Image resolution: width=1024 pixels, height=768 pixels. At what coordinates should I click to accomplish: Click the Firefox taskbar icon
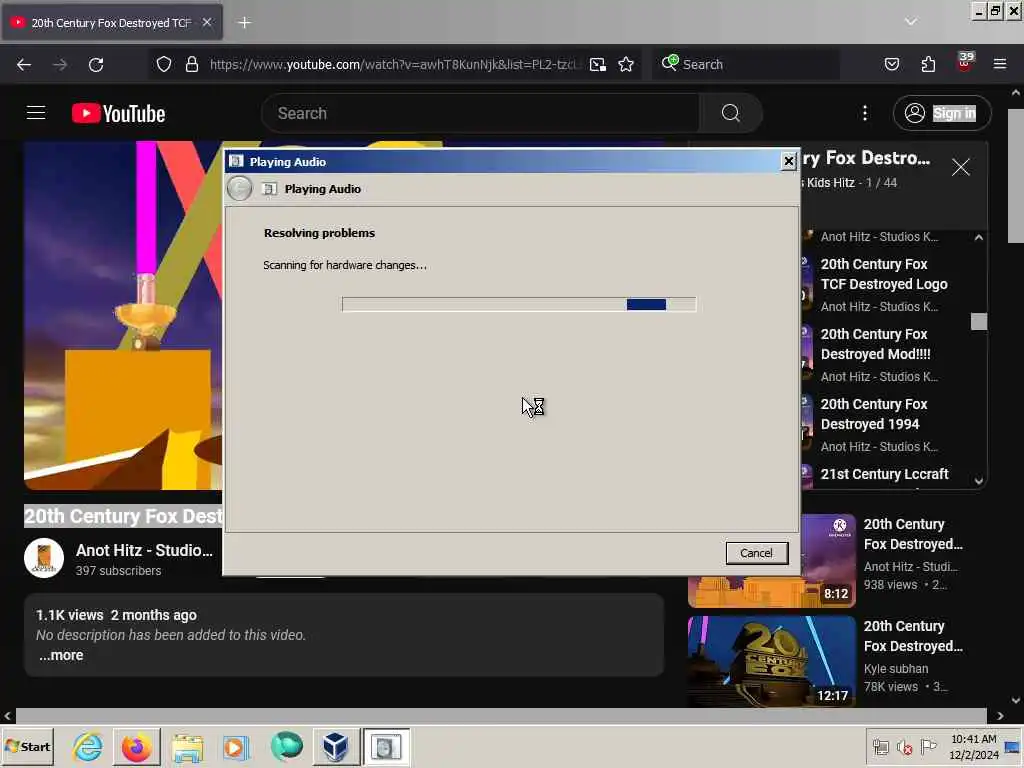137,747
